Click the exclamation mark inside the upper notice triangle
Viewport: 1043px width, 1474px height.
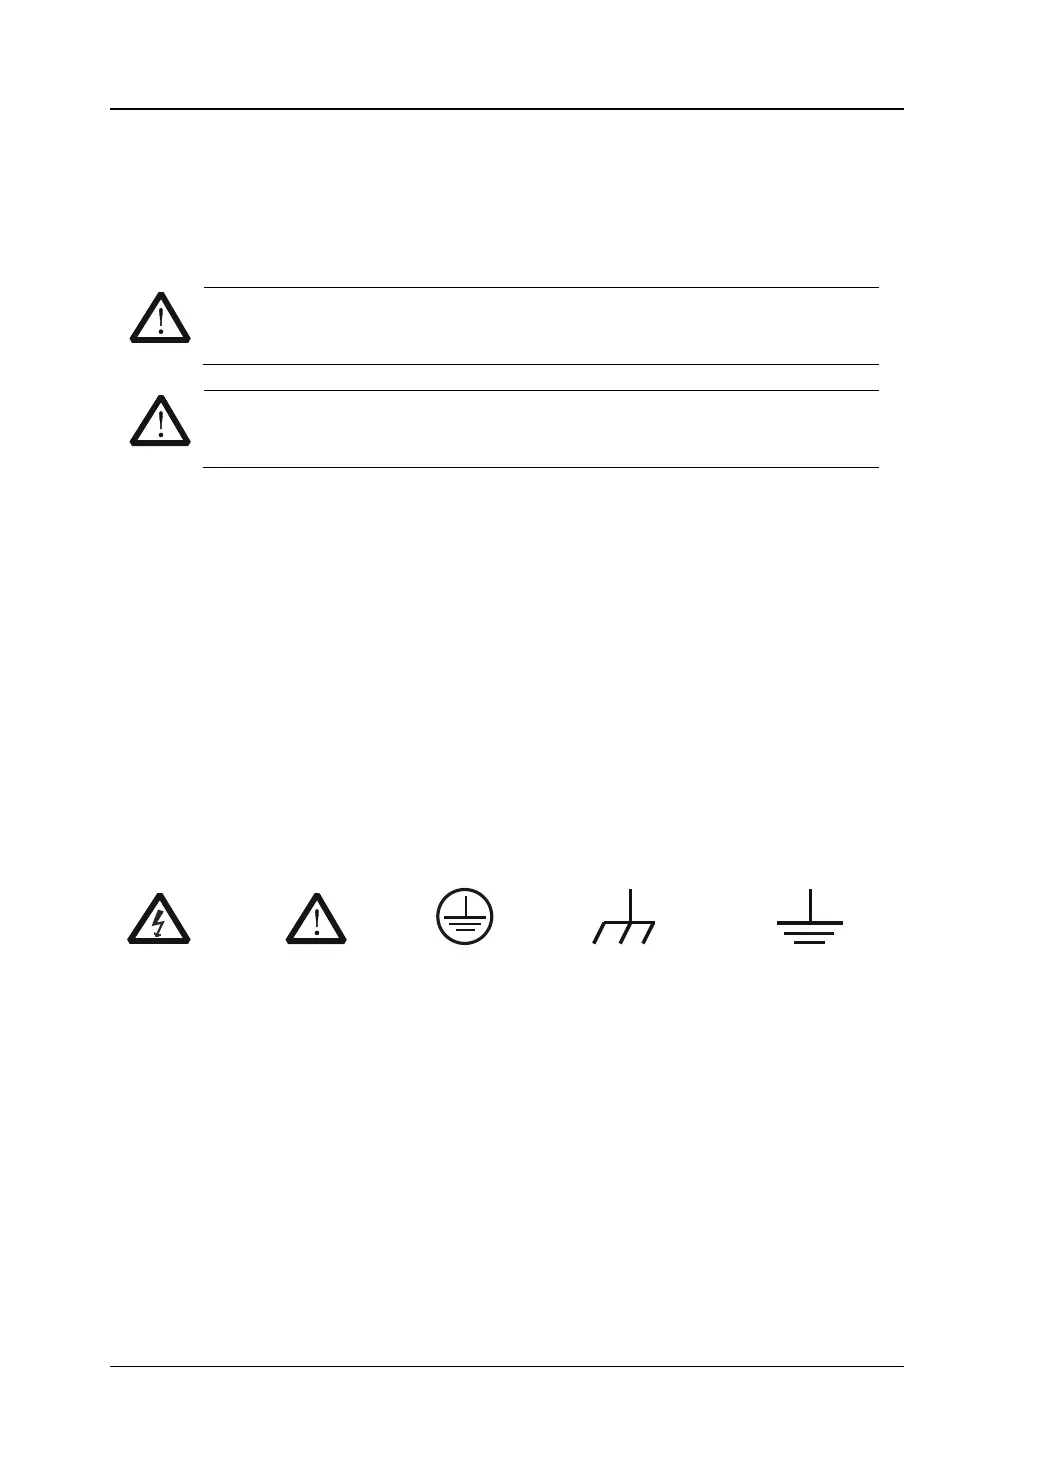point(160,322)
